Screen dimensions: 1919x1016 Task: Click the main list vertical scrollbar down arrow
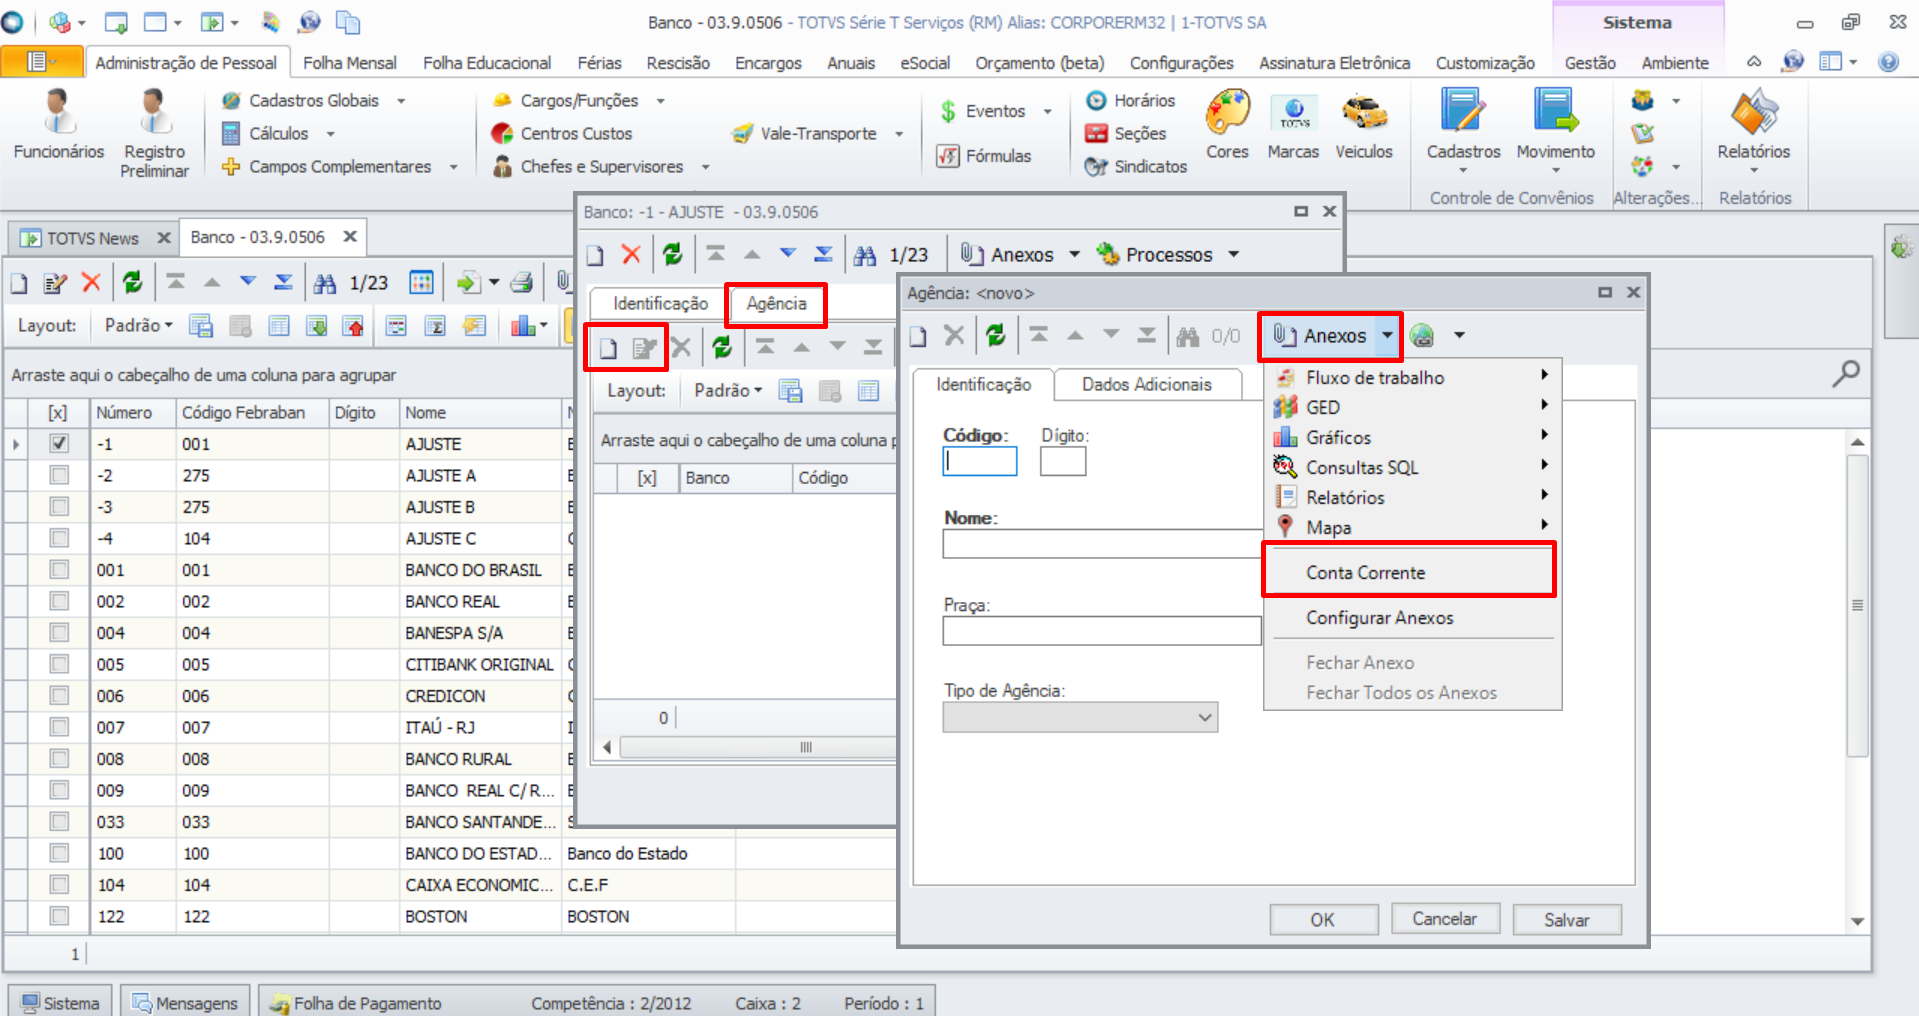(1857, 921)
